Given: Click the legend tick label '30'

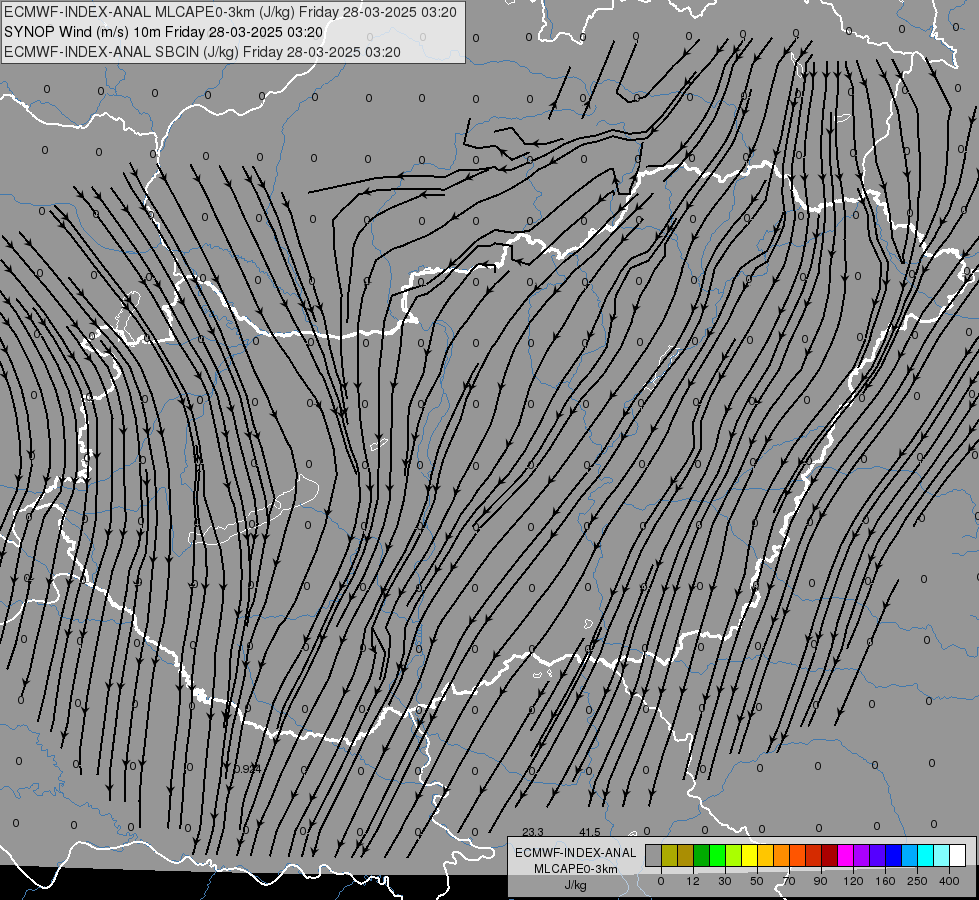Looking at the screenshot, I should point(725,881).
